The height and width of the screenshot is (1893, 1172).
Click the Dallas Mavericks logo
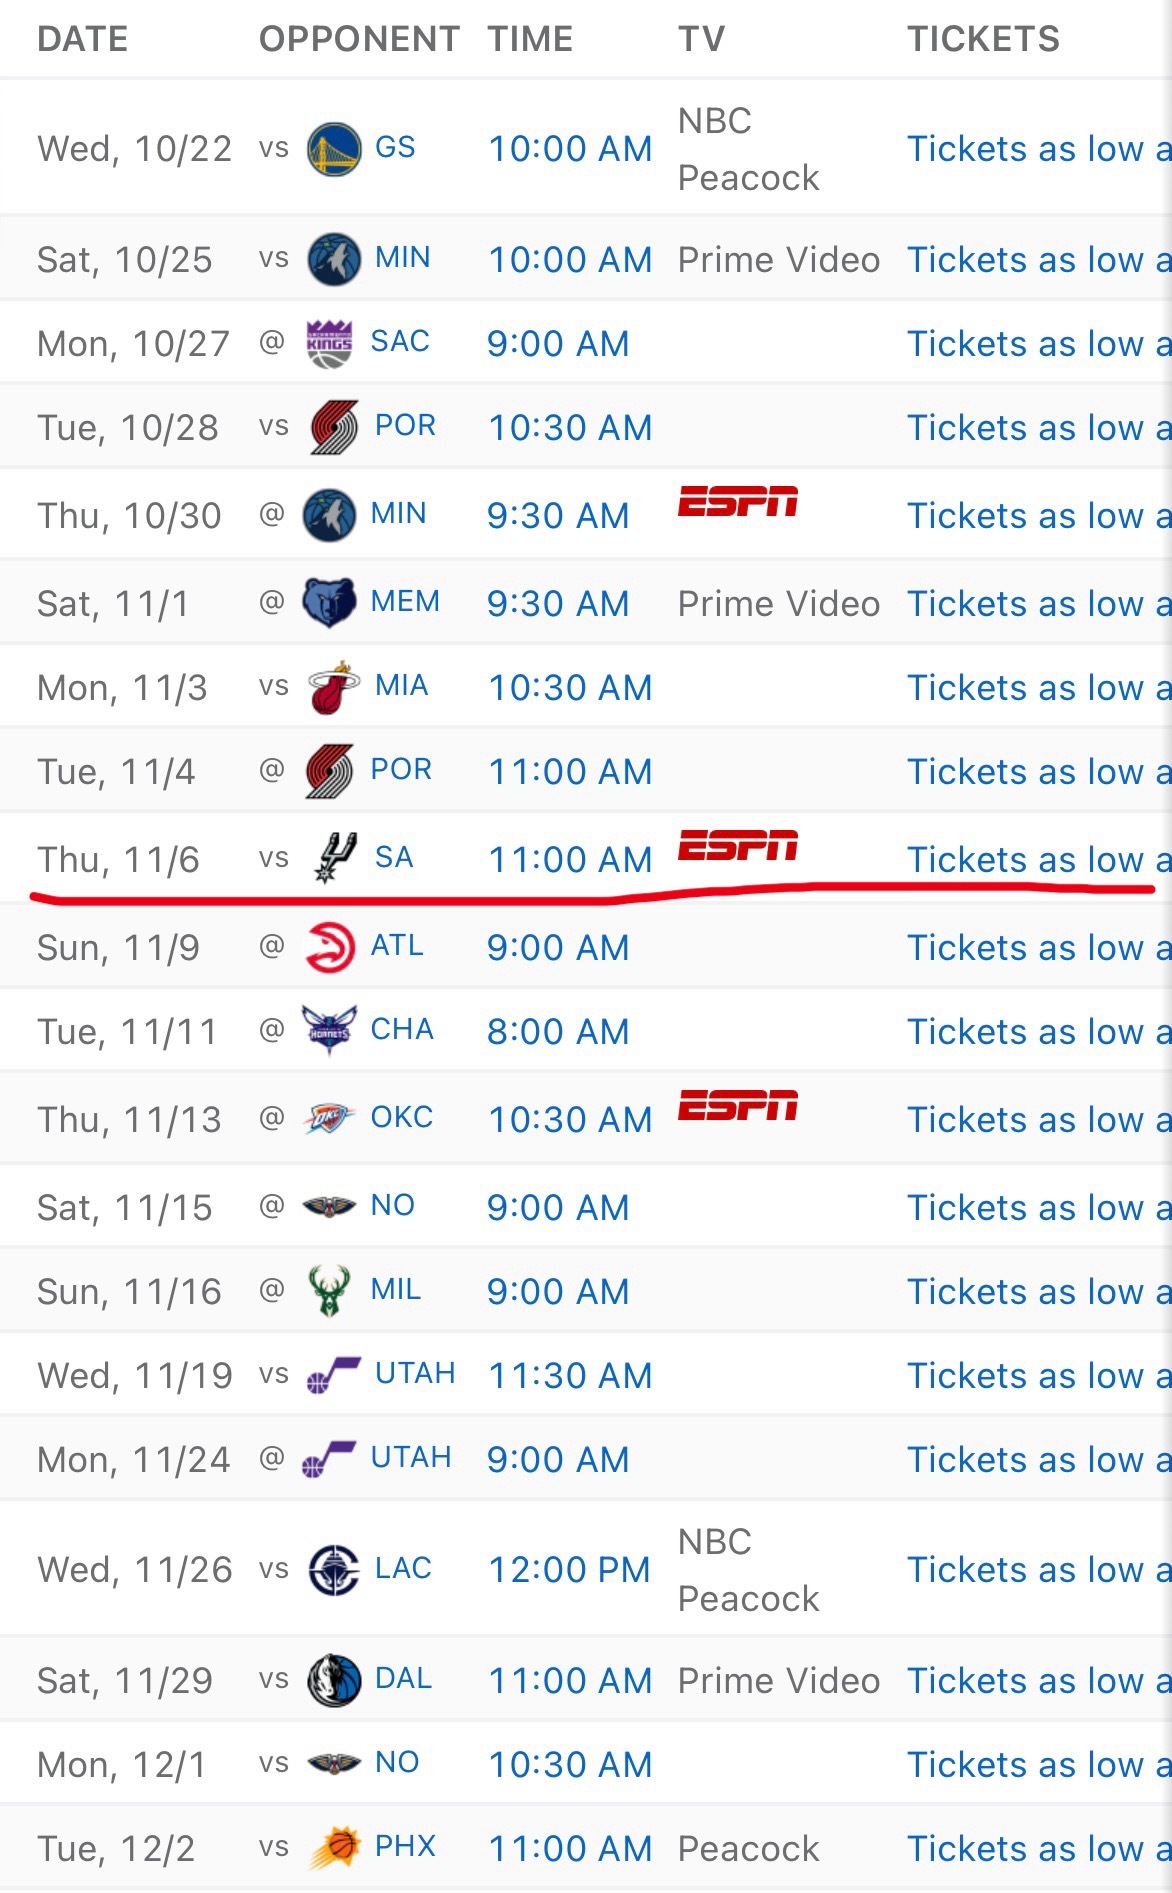(334, 1680)
